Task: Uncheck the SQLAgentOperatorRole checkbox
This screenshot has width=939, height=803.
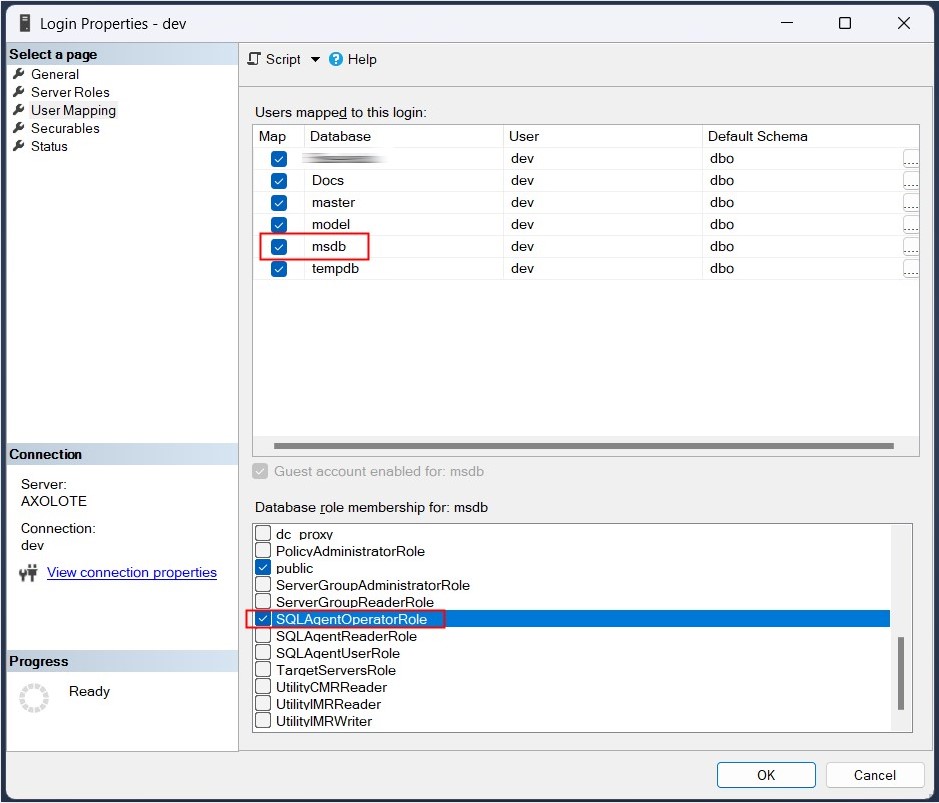Action: coord(263,619)
